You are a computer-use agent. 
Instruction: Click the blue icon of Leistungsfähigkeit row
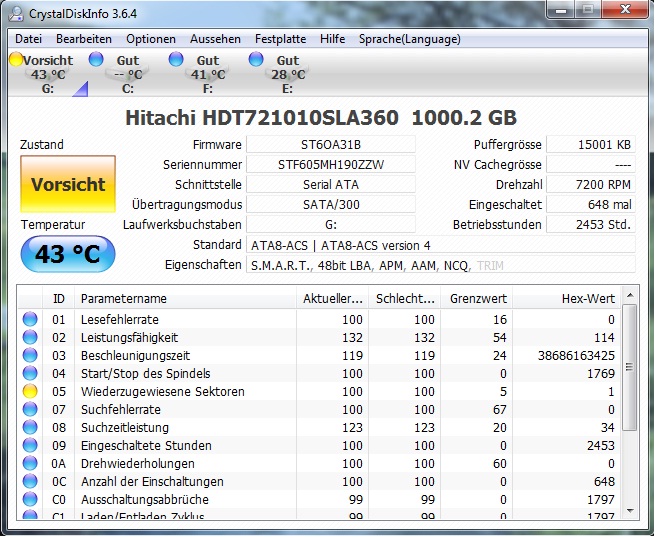(x=30, y=337)
